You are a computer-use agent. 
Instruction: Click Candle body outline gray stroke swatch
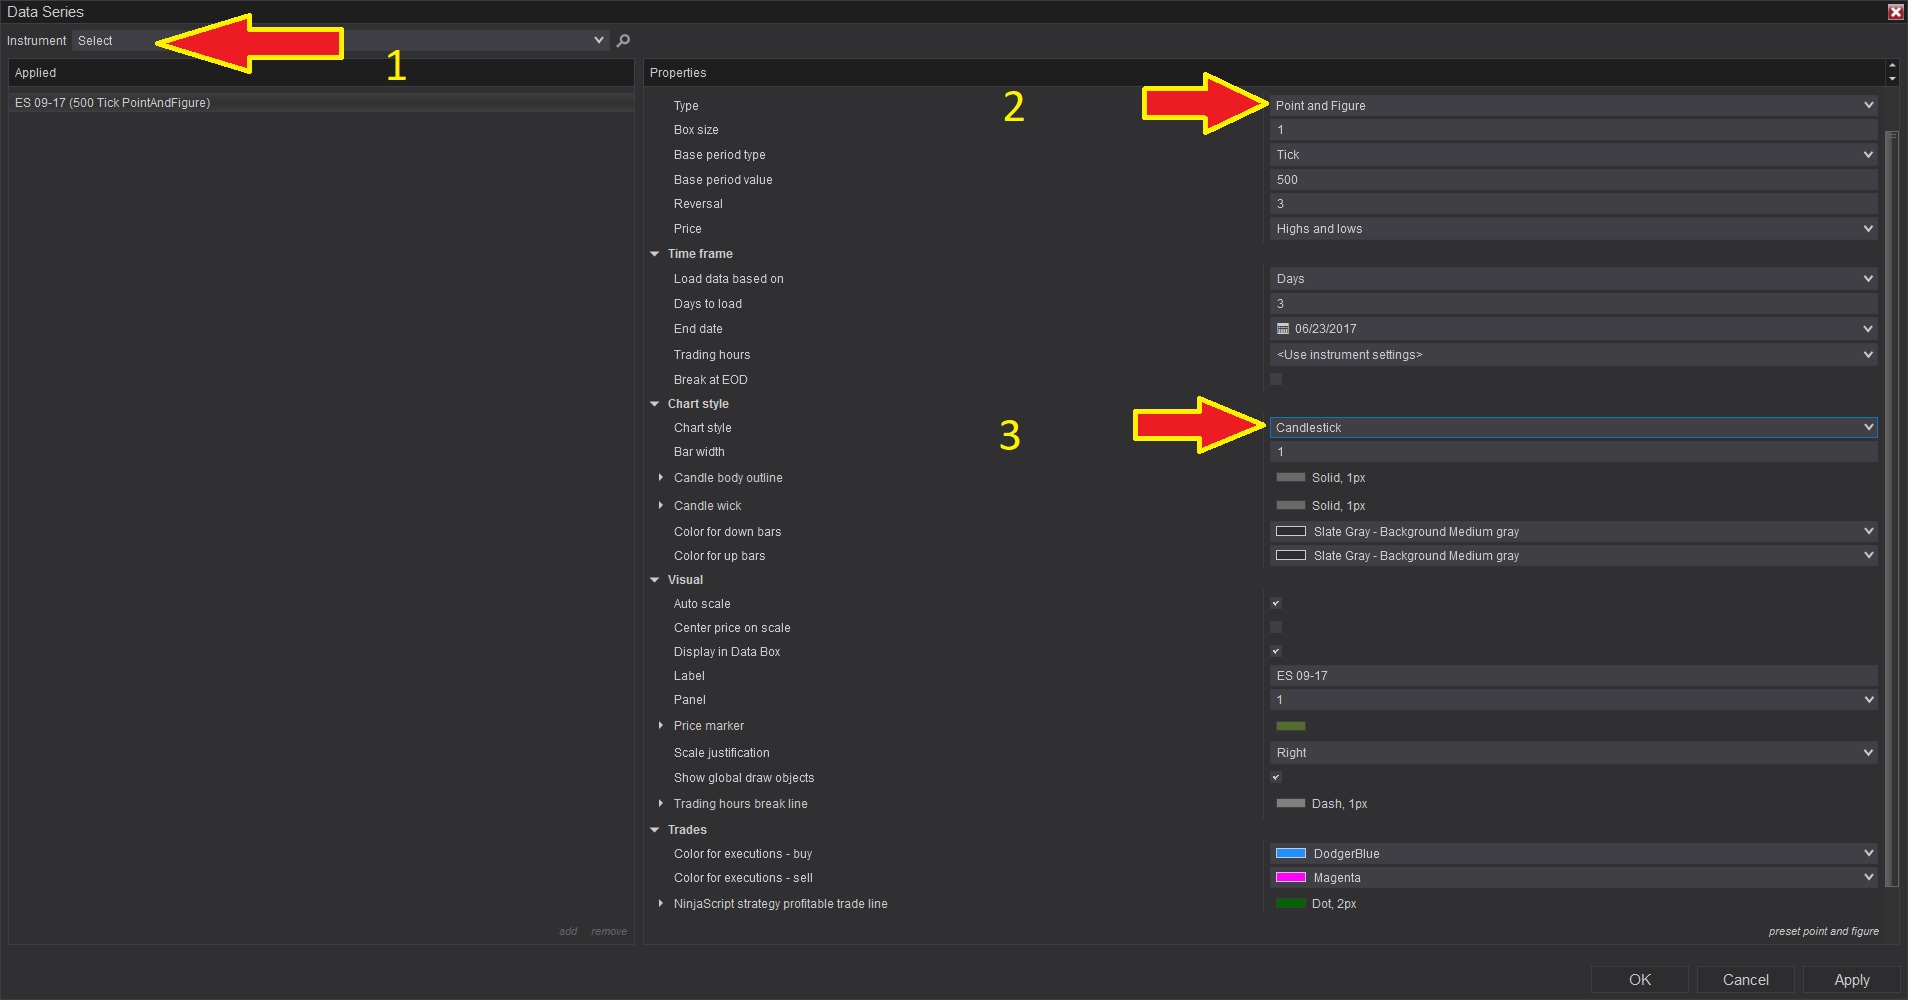click(x=1291, y=477)
